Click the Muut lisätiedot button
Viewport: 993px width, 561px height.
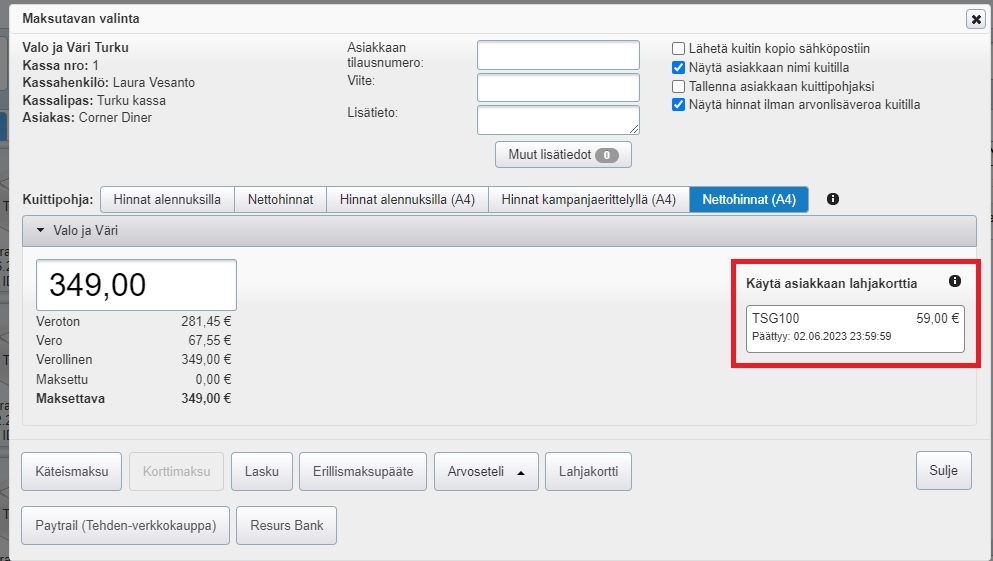point(563,155)
